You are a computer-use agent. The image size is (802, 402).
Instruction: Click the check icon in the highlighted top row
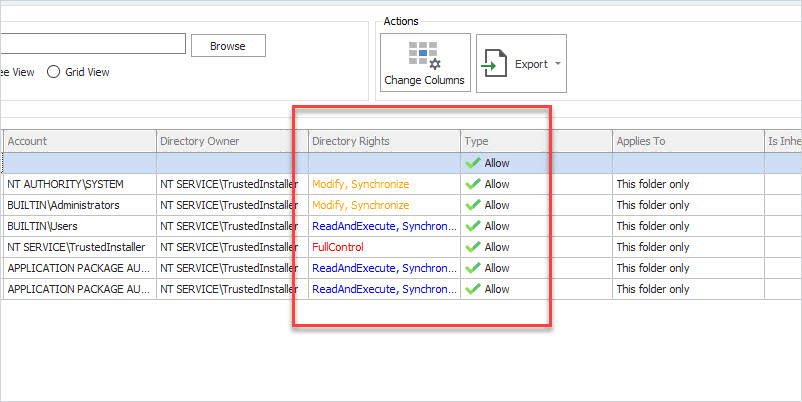click(473, 163)
